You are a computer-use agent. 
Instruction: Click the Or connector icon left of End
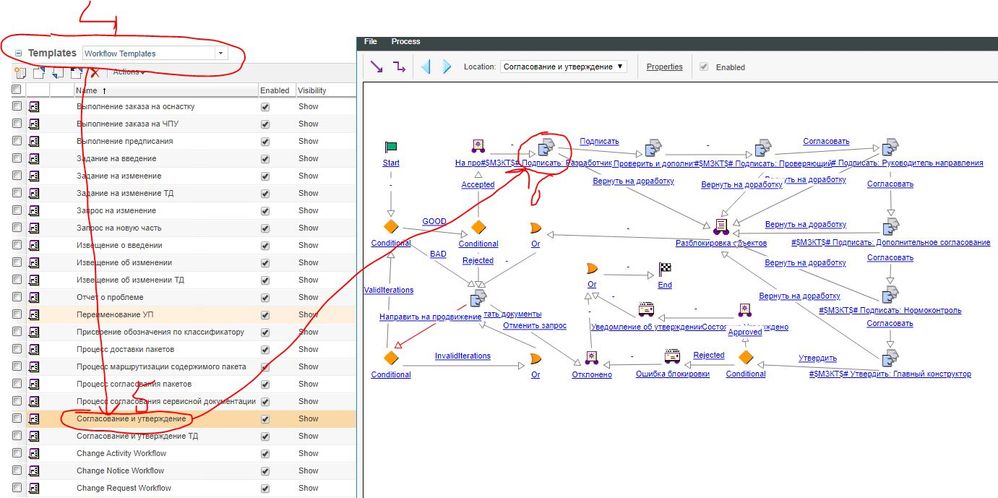(x=592, y=268)
